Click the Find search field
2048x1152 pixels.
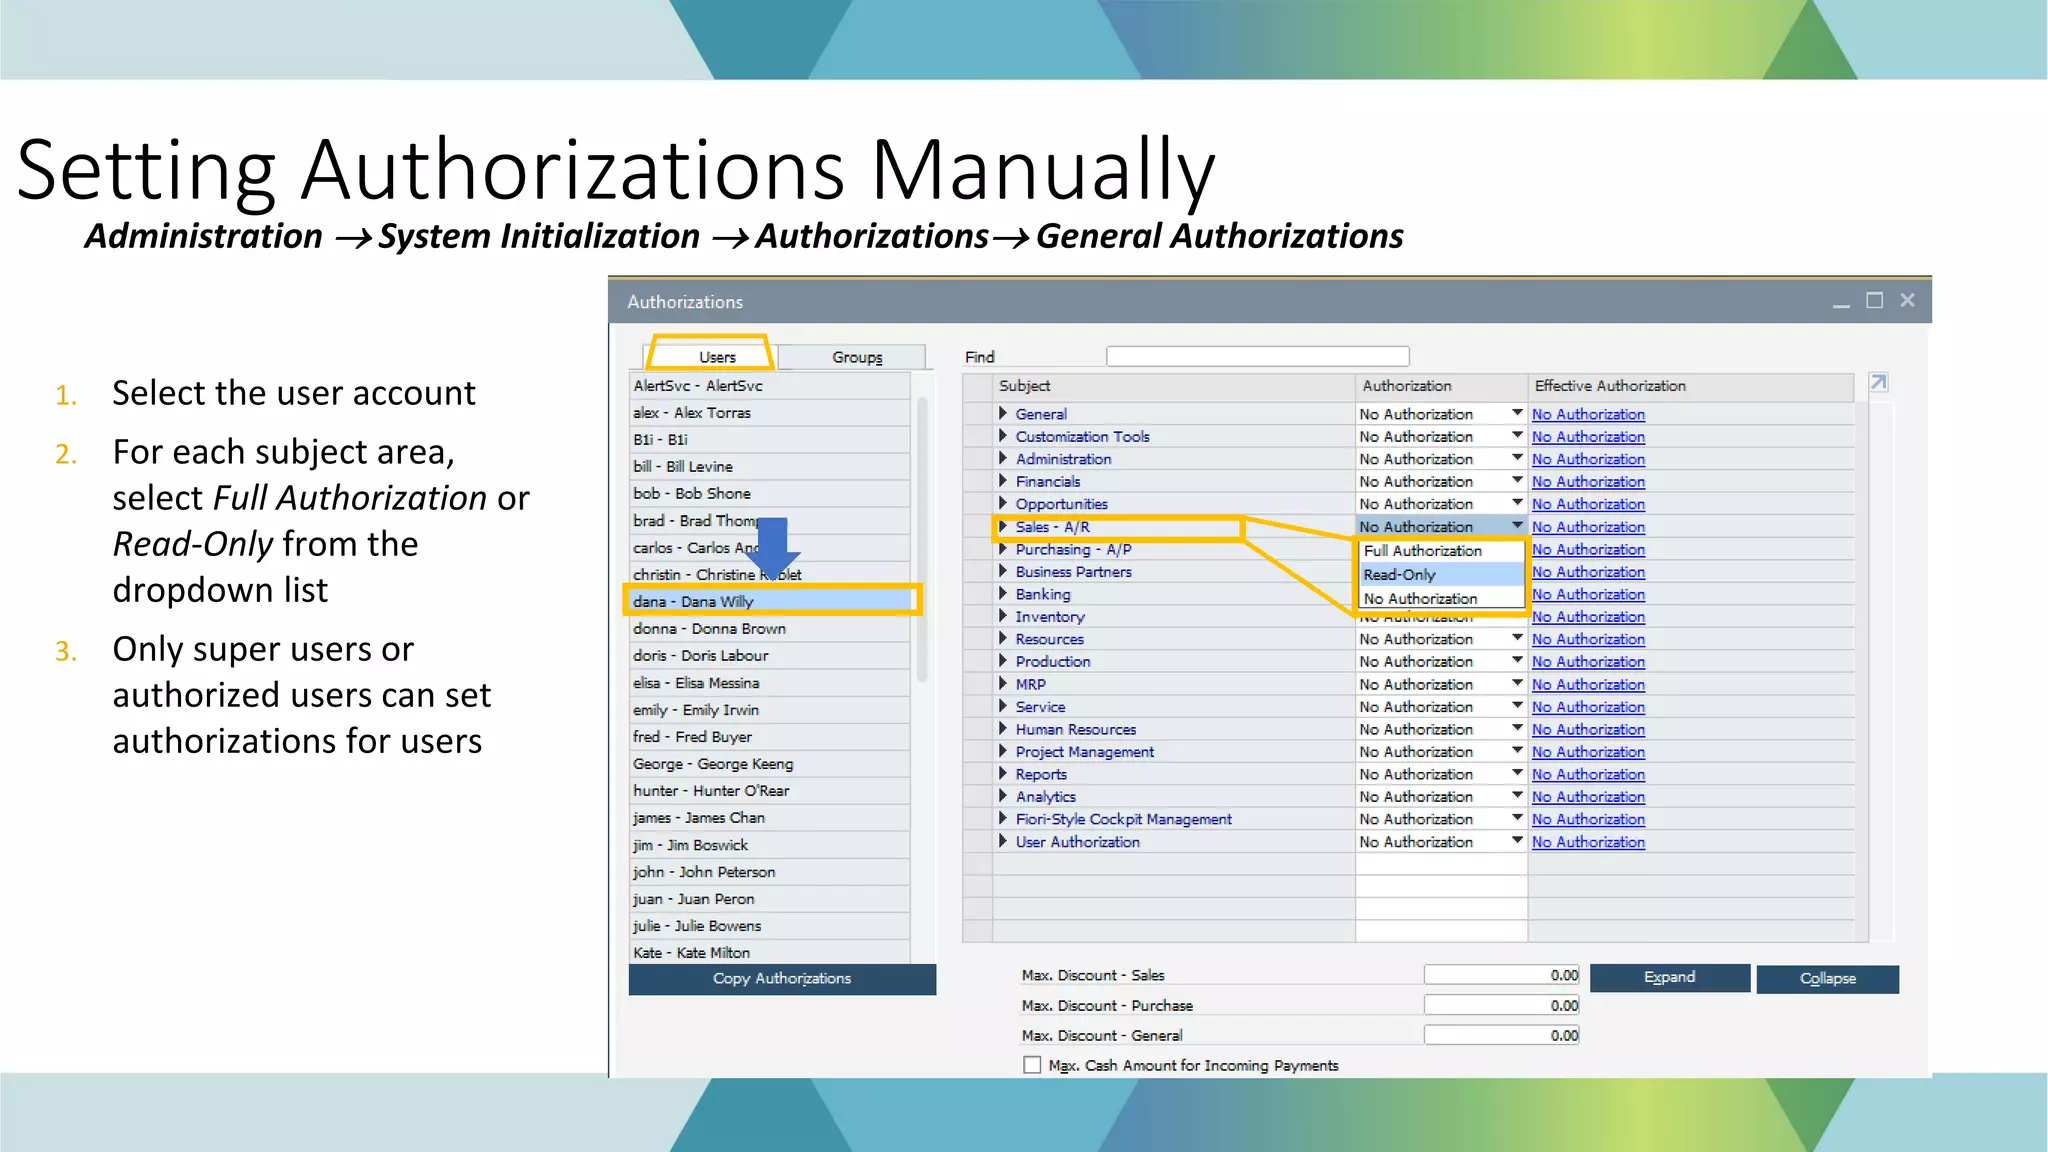tap(1257, 356)
